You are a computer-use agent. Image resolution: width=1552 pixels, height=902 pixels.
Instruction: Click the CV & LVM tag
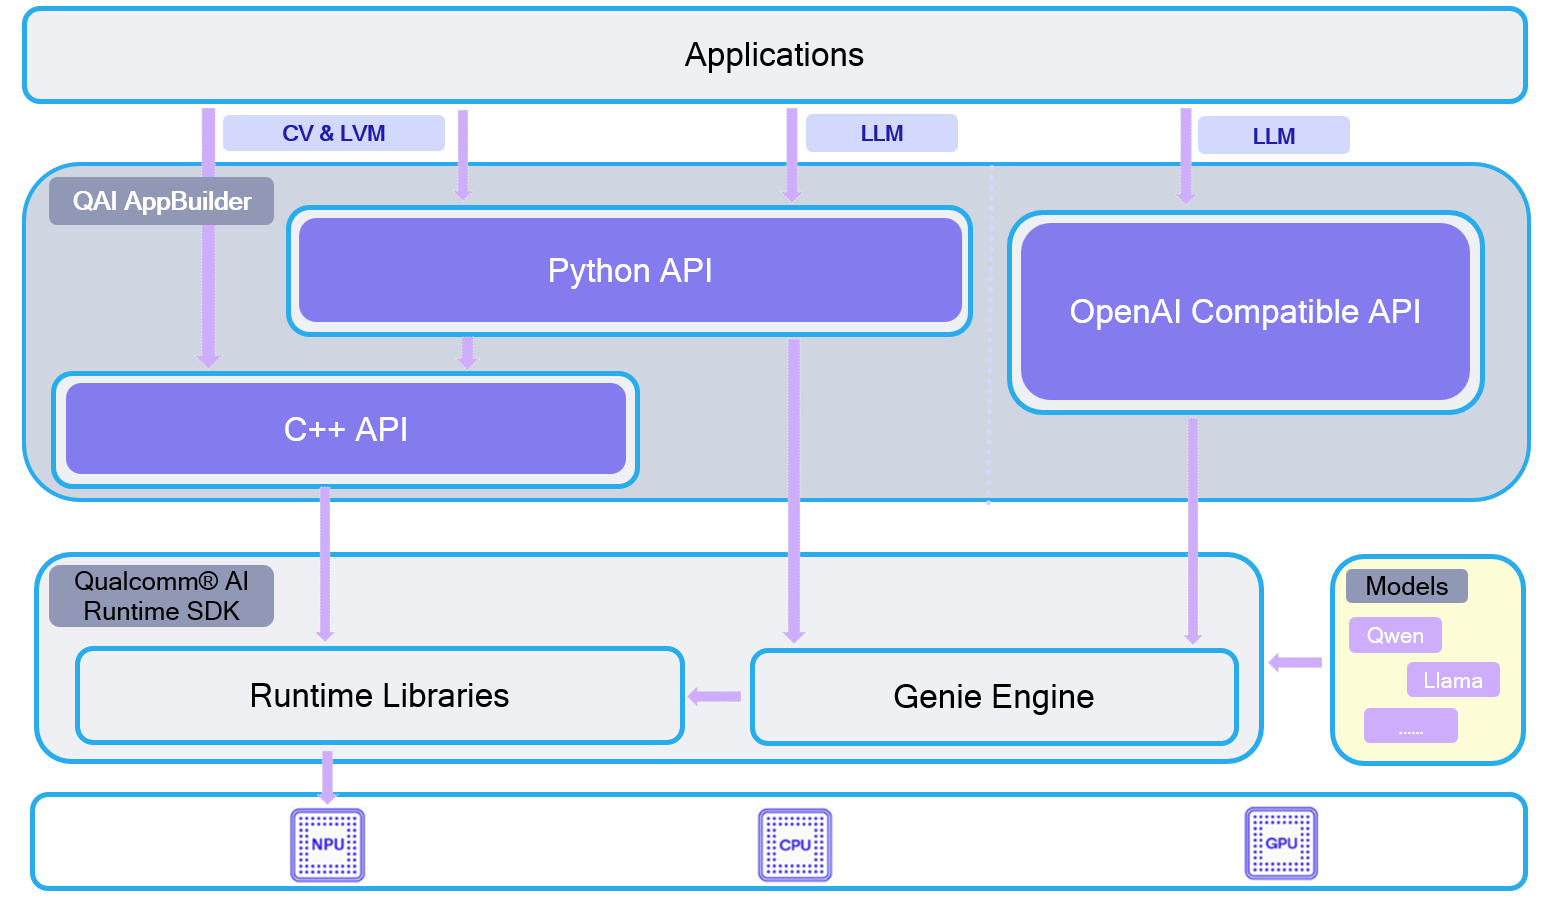click(x=334, y=132)
